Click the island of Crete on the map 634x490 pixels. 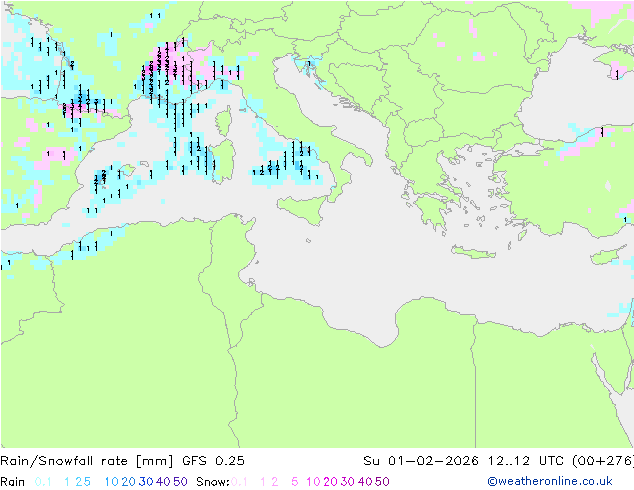tap(473, 252)
